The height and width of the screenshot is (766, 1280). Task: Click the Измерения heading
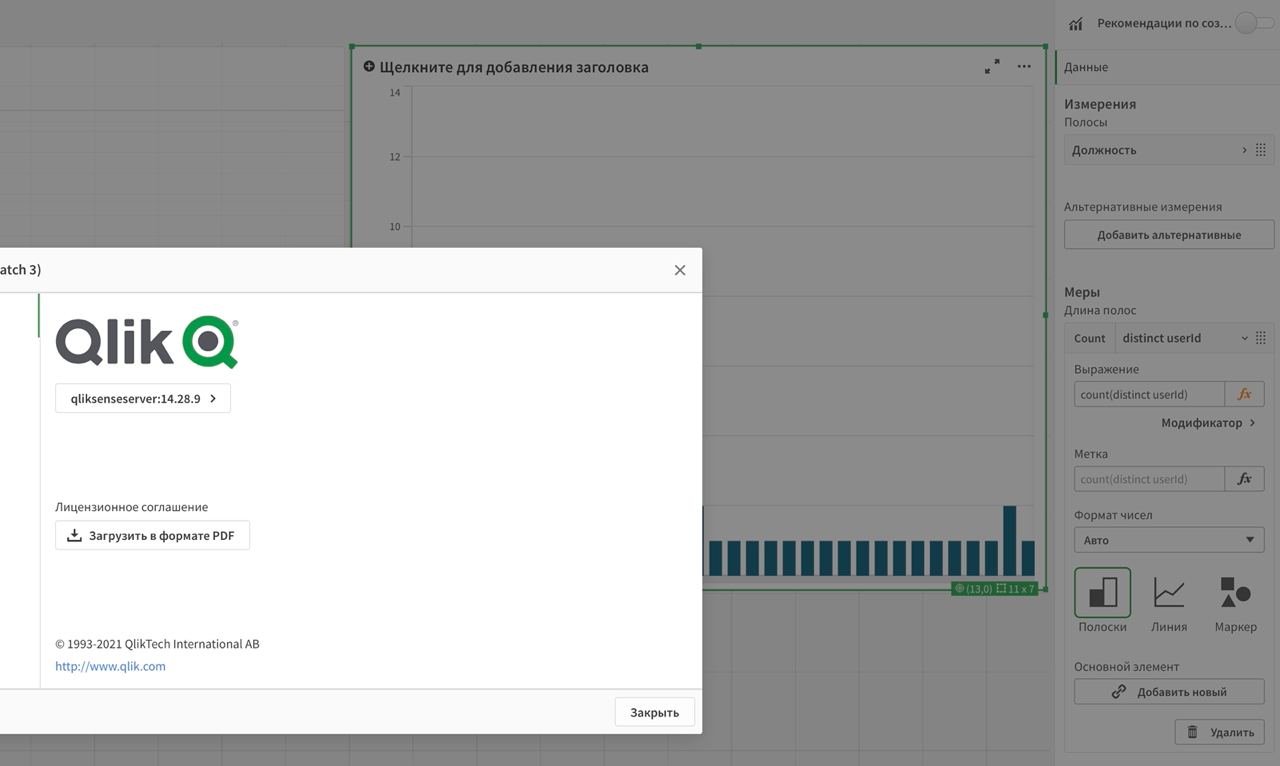1100,104
